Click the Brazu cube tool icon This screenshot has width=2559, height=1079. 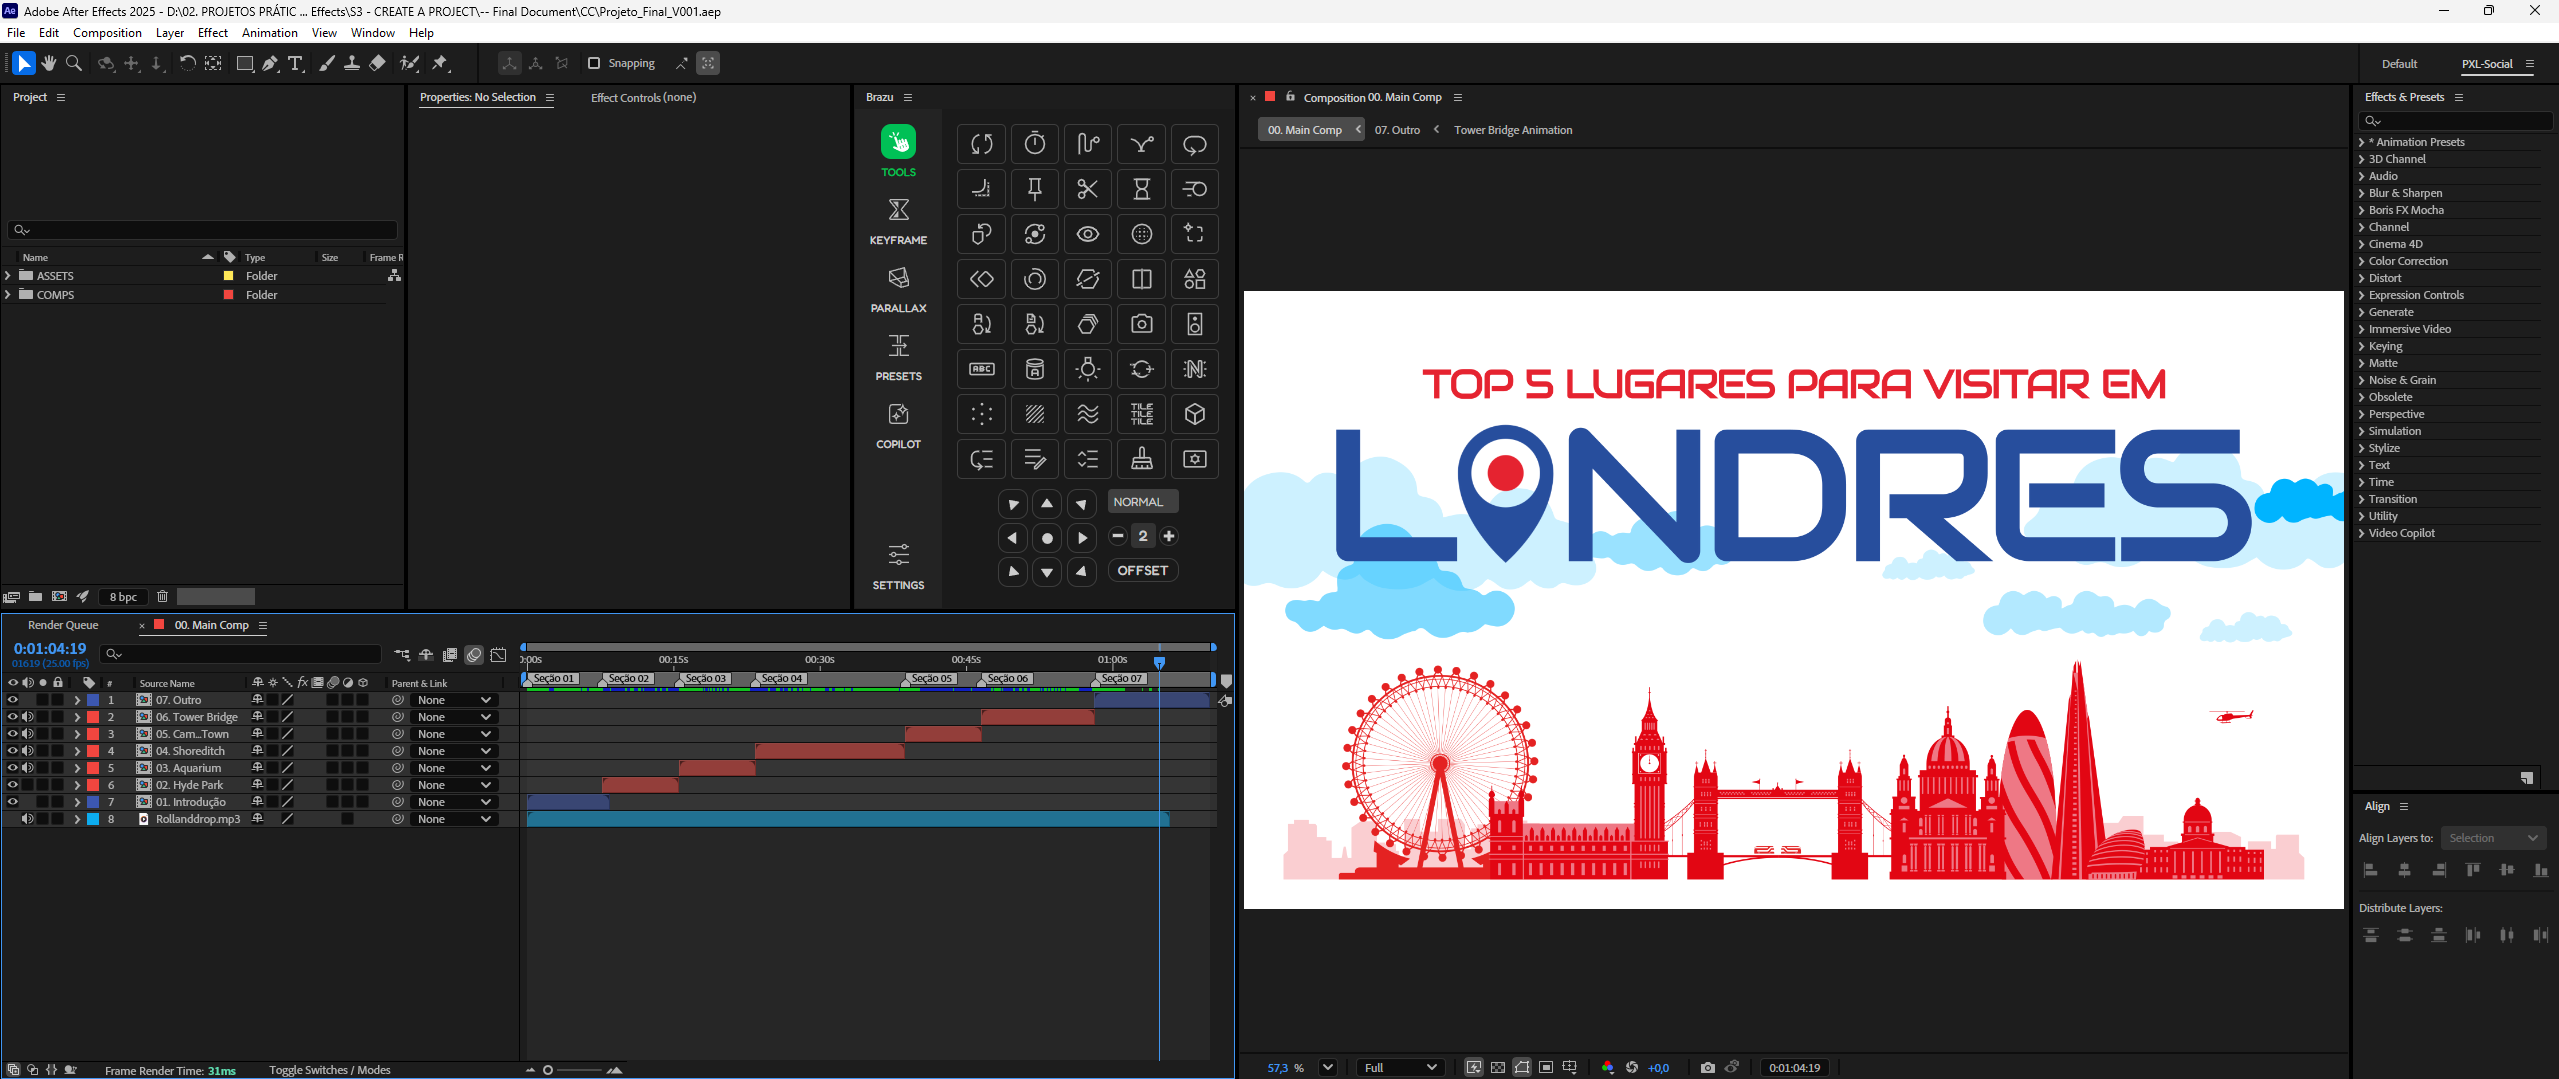1194,414
